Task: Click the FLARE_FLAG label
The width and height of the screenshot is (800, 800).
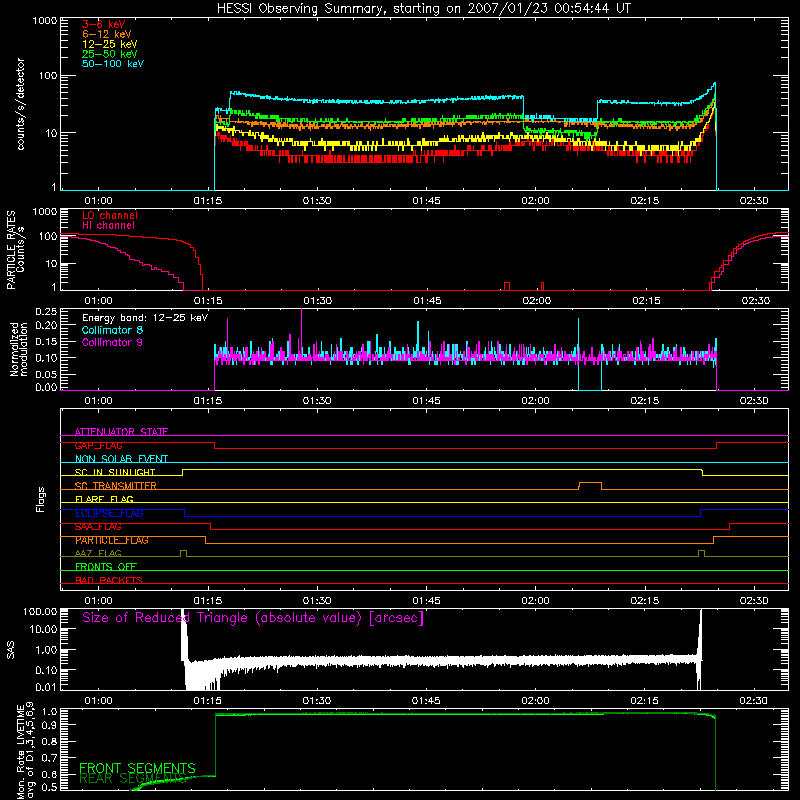Action: [x=104, y=499]
